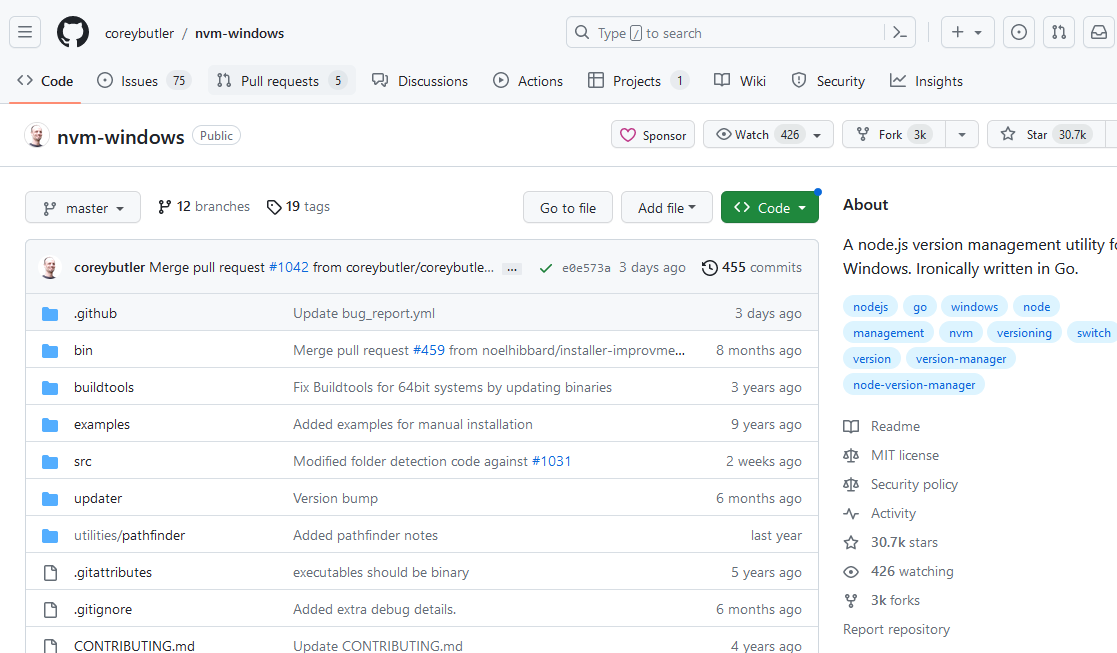Viewport: 1117px width, 653px height.
Task: Open the Discussions tab
Action: pos(420,81)
